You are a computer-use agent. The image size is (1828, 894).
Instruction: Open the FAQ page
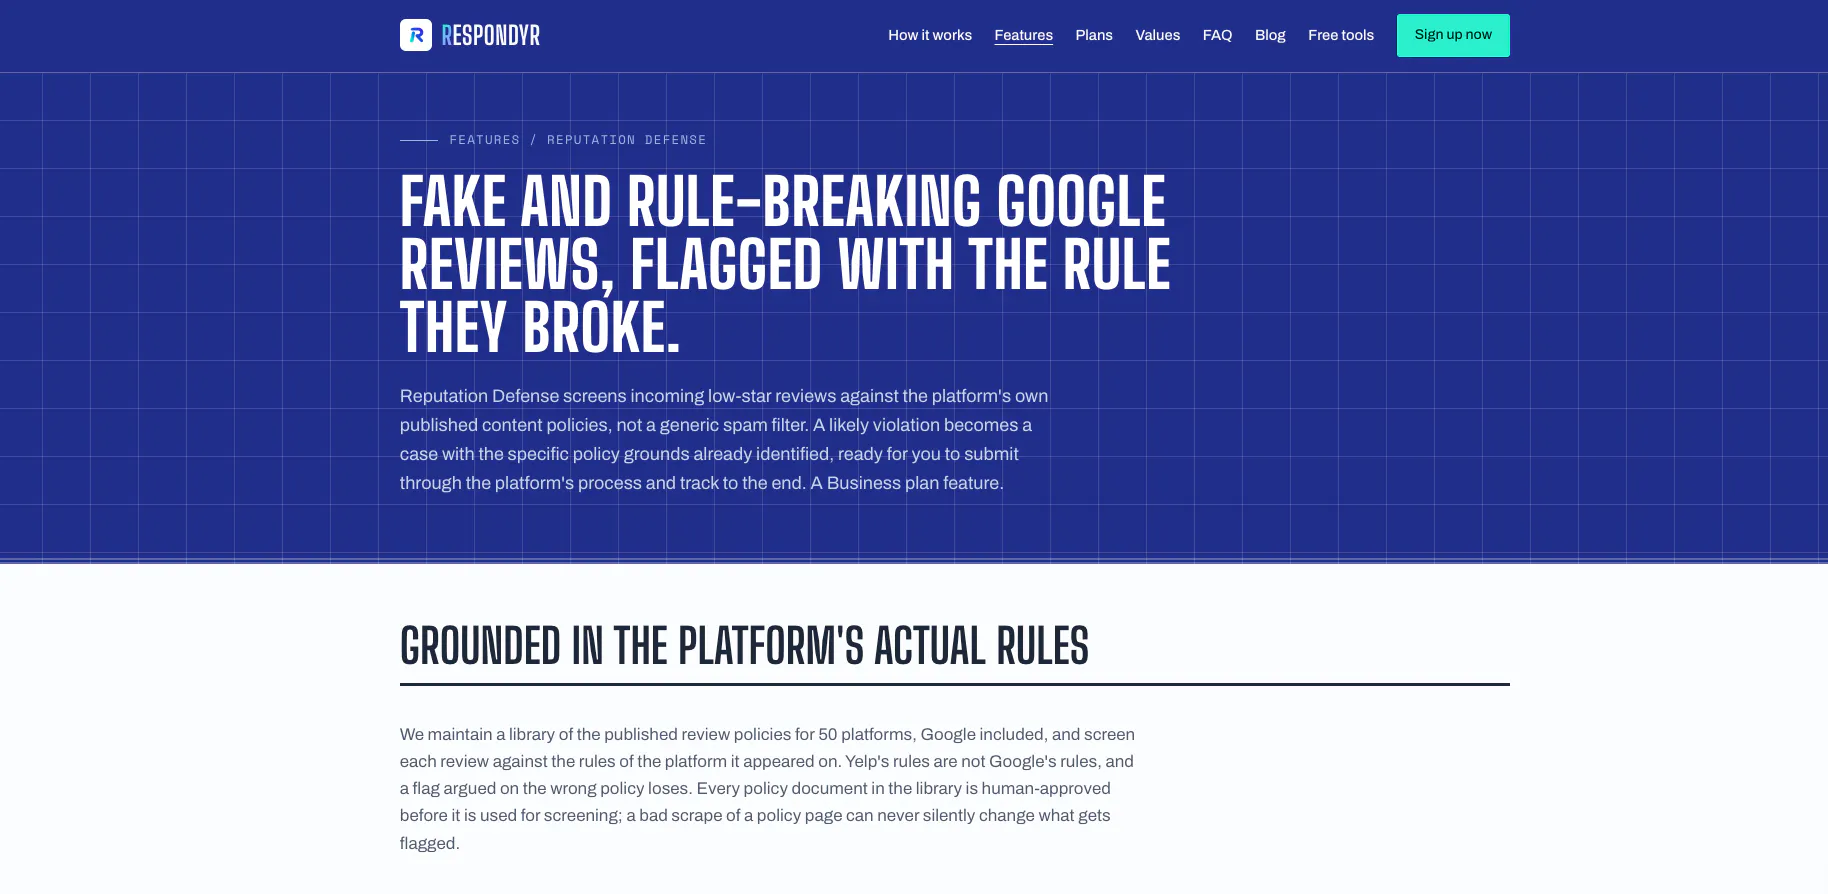pos(1217,35)
